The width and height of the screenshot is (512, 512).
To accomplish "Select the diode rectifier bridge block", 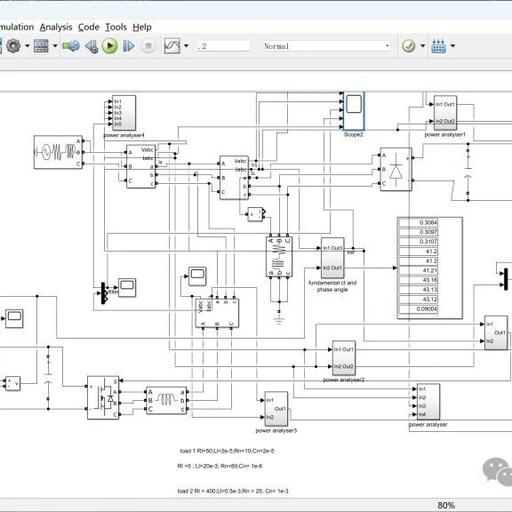I will pyautogui.click(x=396, y=169).
